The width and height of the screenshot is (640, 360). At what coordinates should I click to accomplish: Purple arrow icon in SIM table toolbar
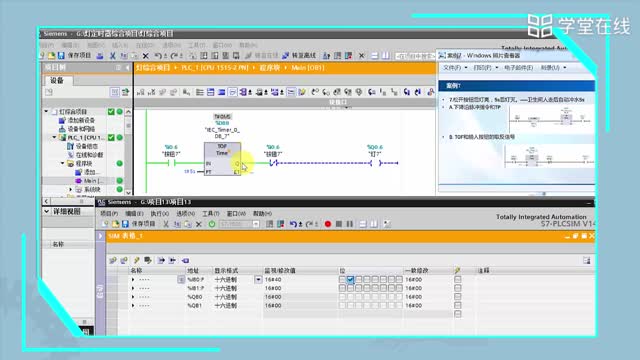[185, 260]
